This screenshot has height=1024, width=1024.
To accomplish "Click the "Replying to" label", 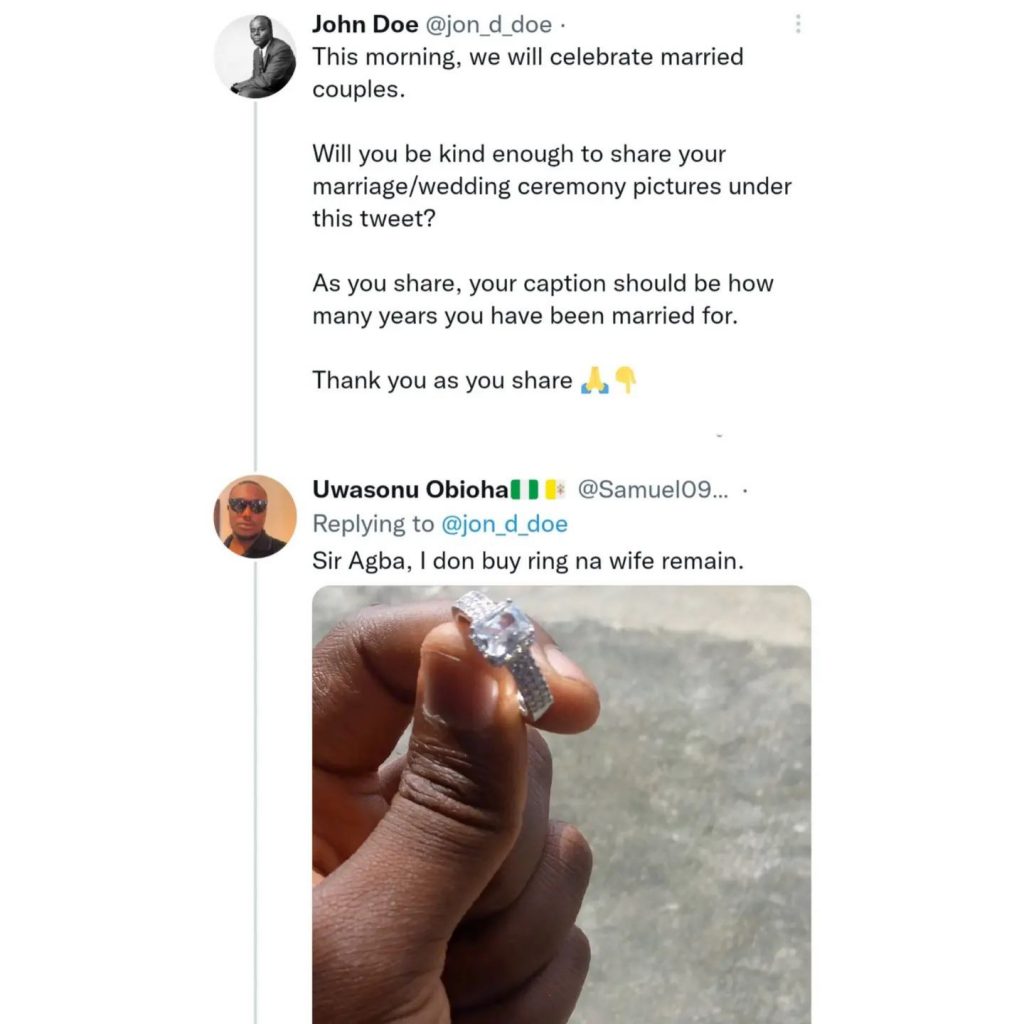I will 373,524.
